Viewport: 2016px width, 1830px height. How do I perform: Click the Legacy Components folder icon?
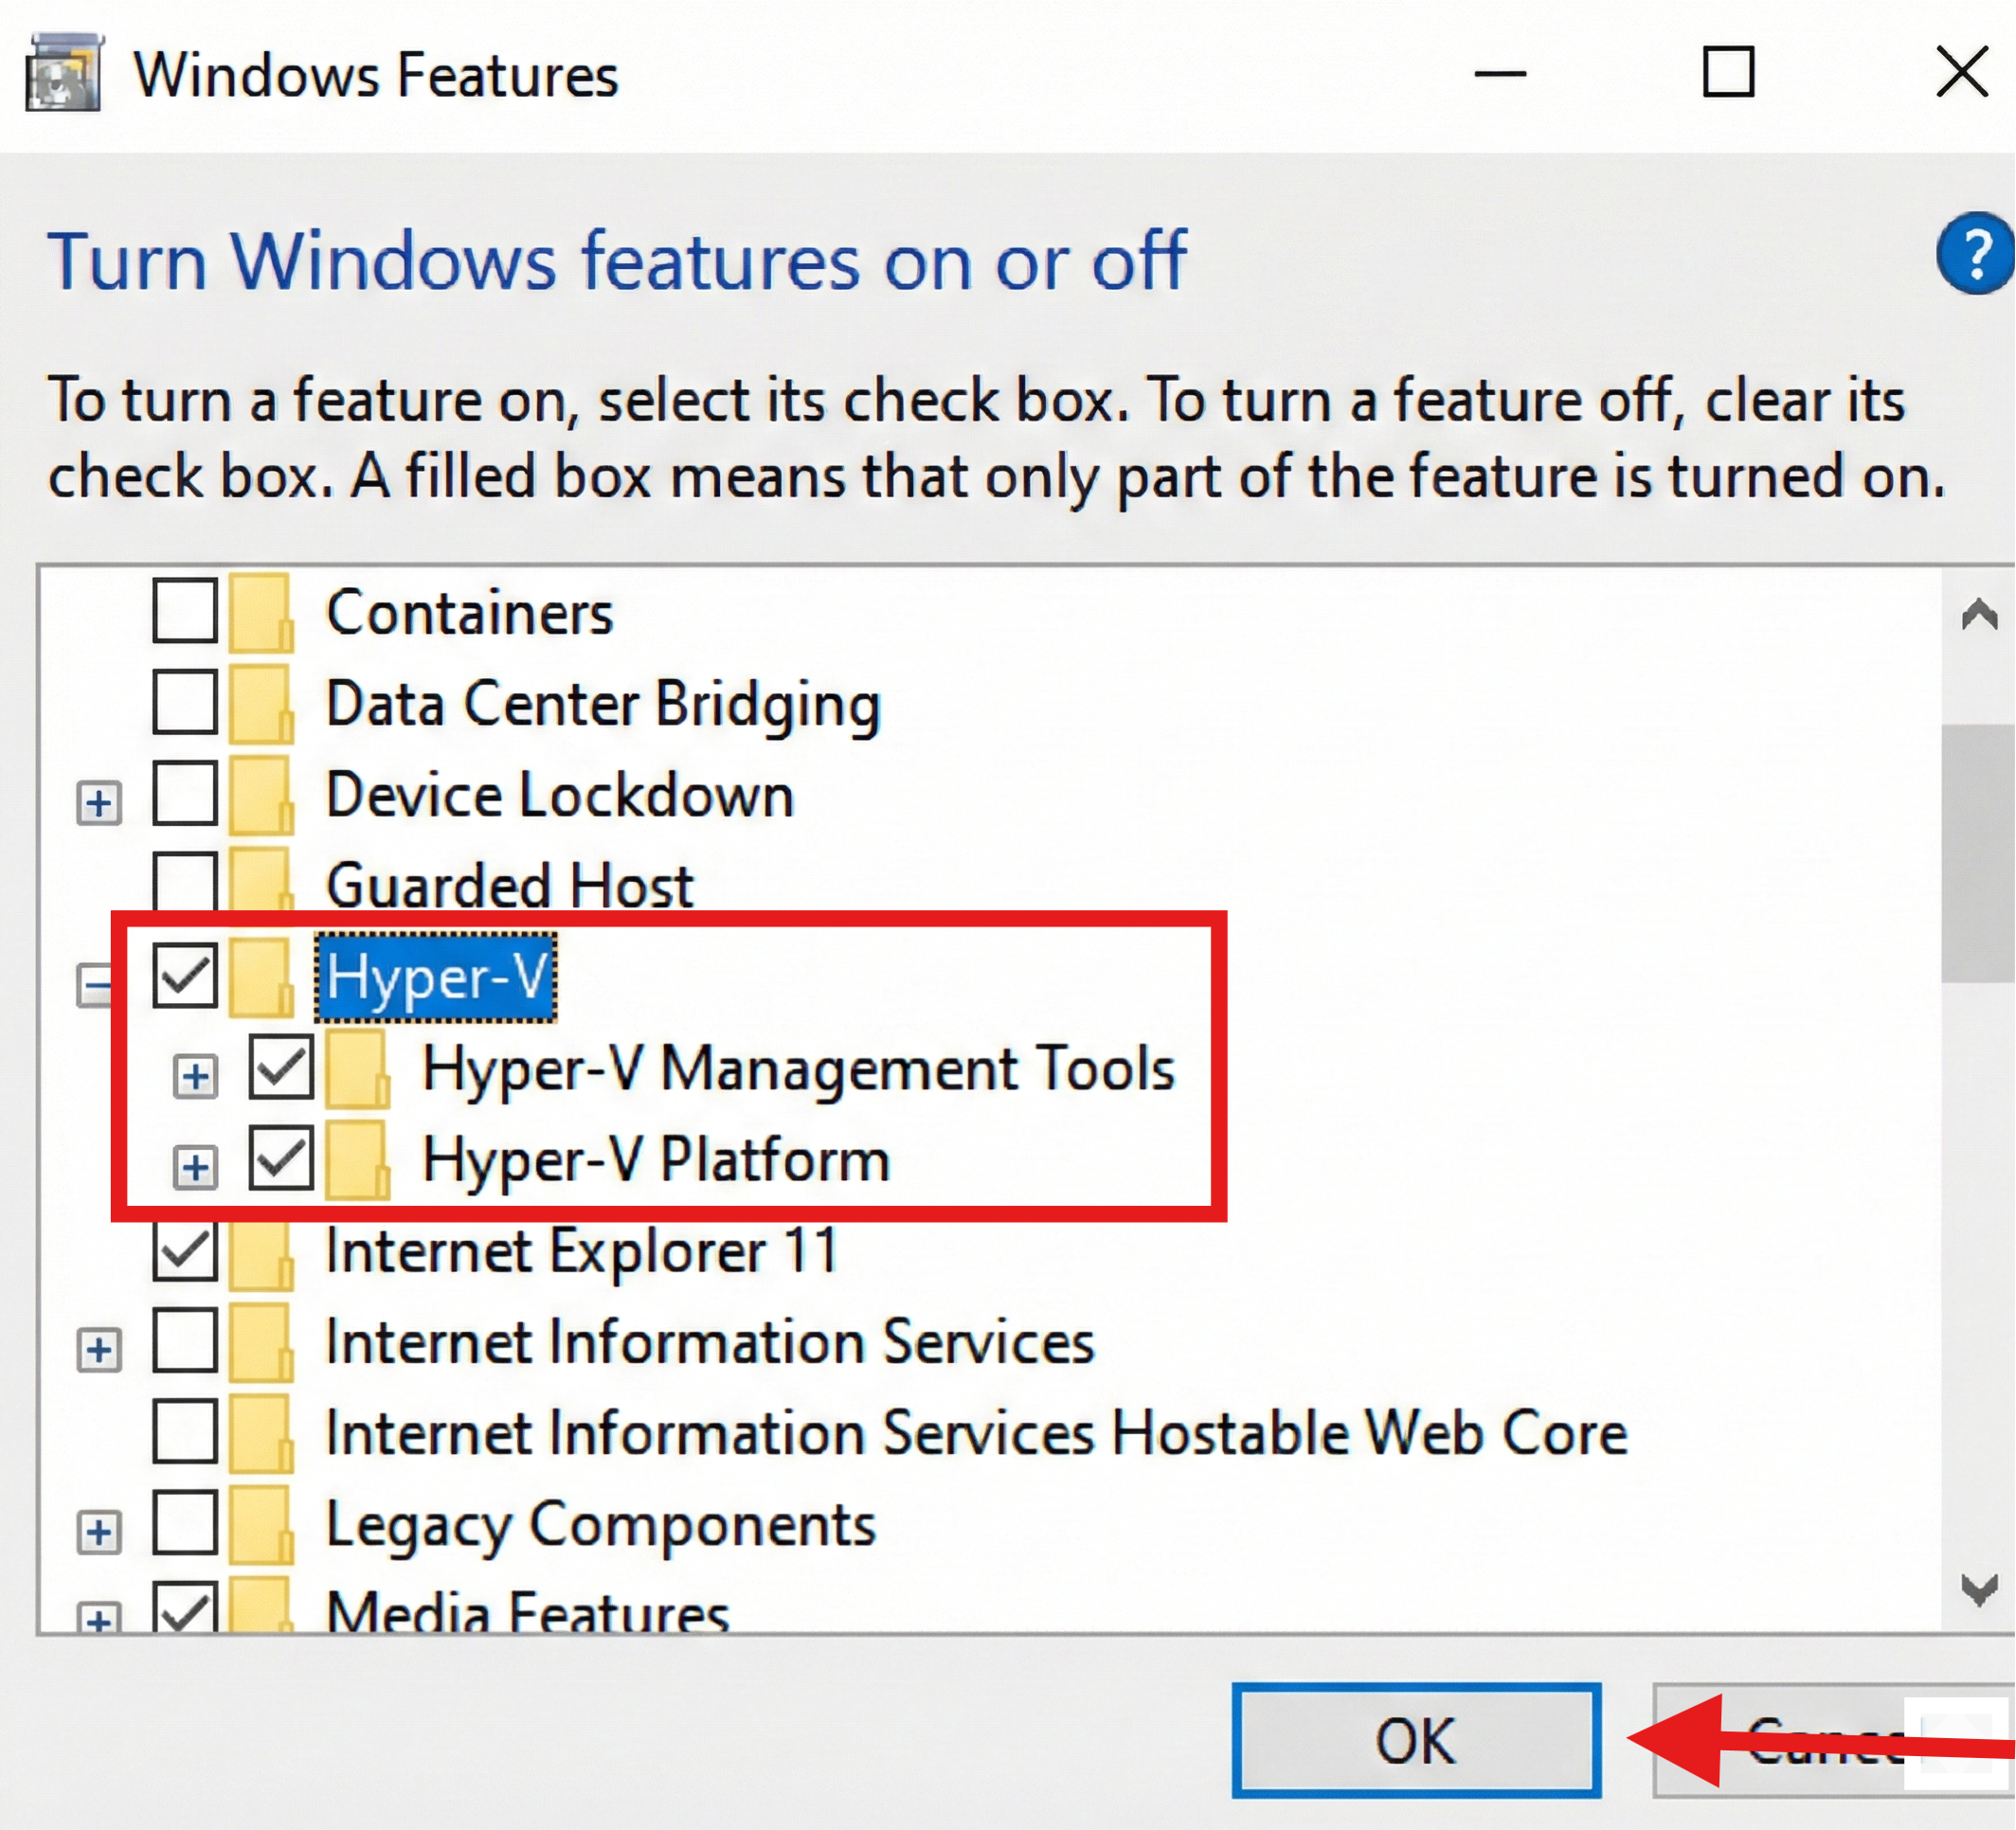tap(260, 1526)
